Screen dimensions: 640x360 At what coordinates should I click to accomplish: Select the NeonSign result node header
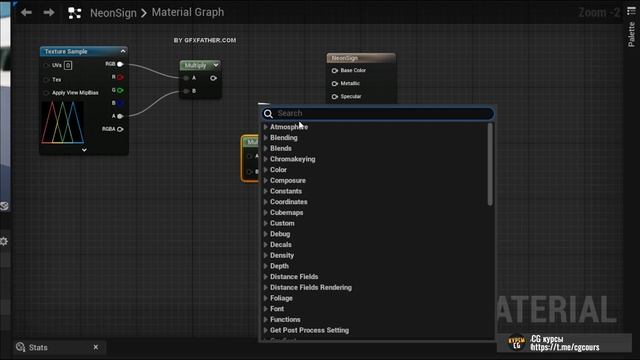(361, 58)
